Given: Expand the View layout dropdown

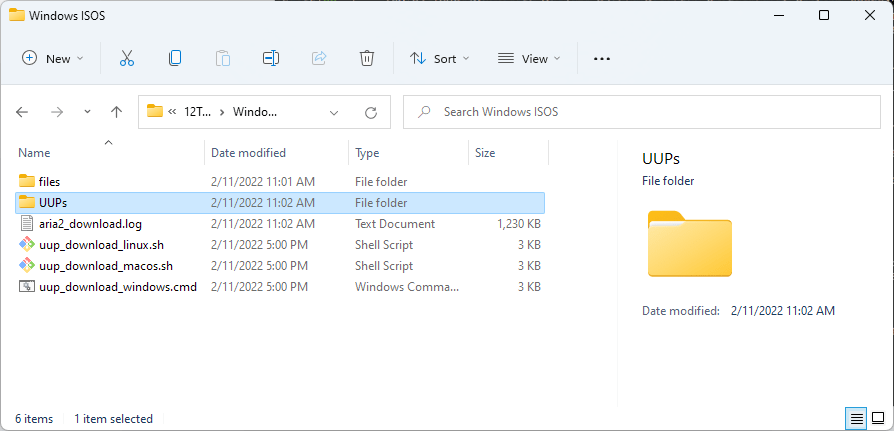Looking at the screenshot, I should pyautogui.click(x=530, y=59).
